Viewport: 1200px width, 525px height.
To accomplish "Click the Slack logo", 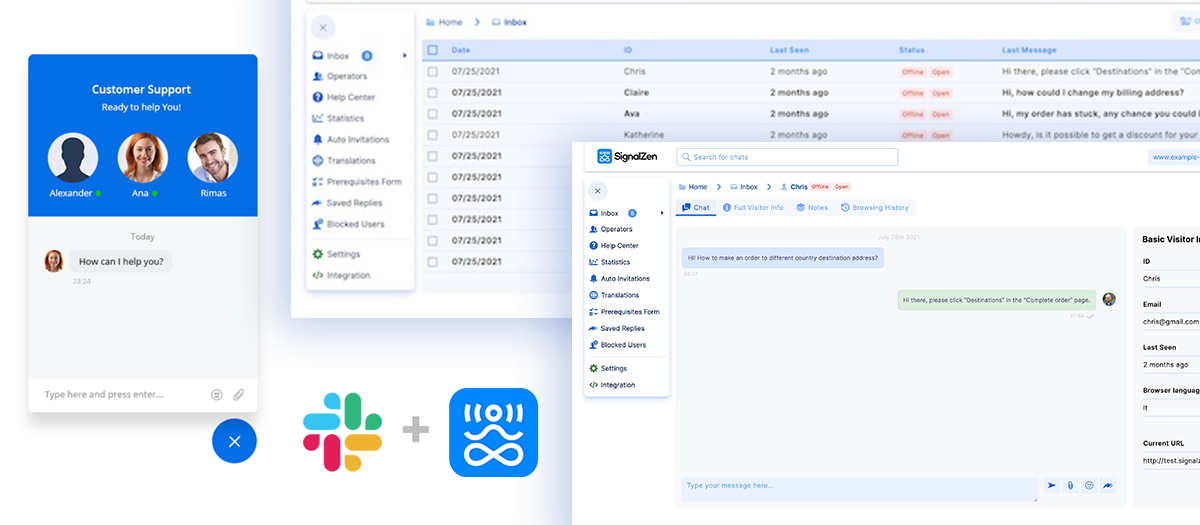I will click(x=343, y=431).
